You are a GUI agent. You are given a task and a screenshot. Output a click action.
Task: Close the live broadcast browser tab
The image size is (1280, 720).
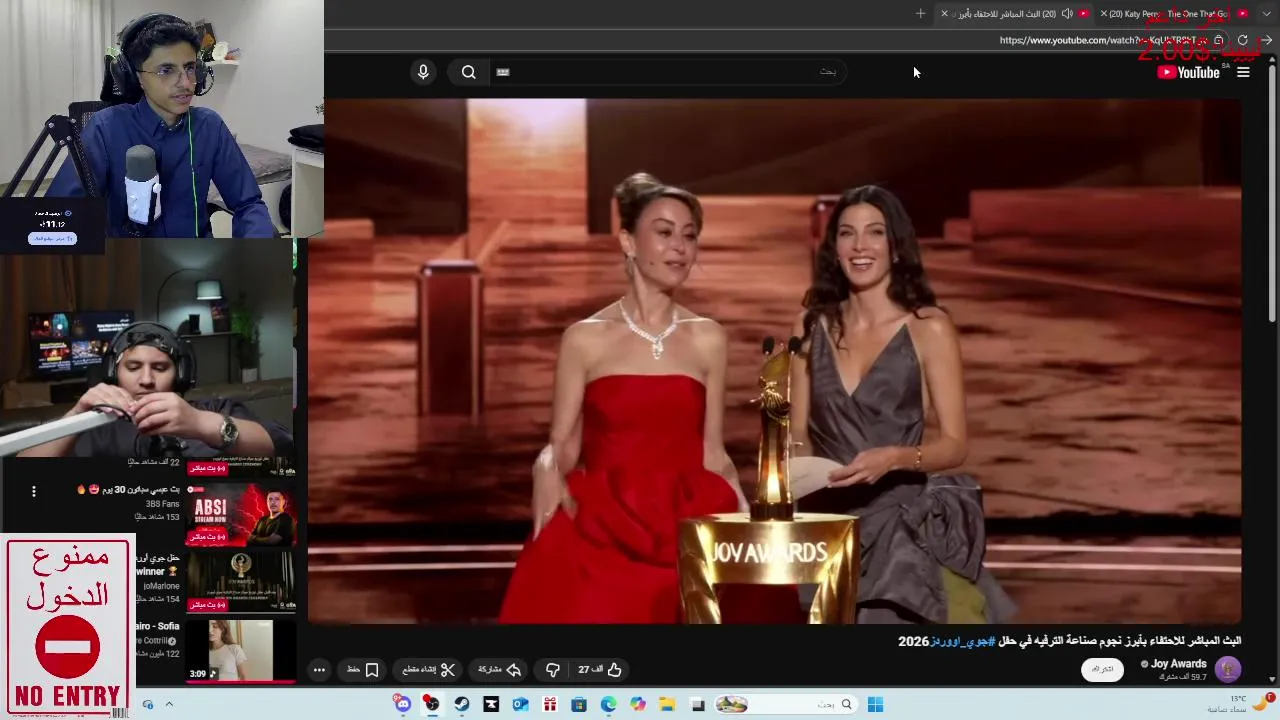click(944, 13)
